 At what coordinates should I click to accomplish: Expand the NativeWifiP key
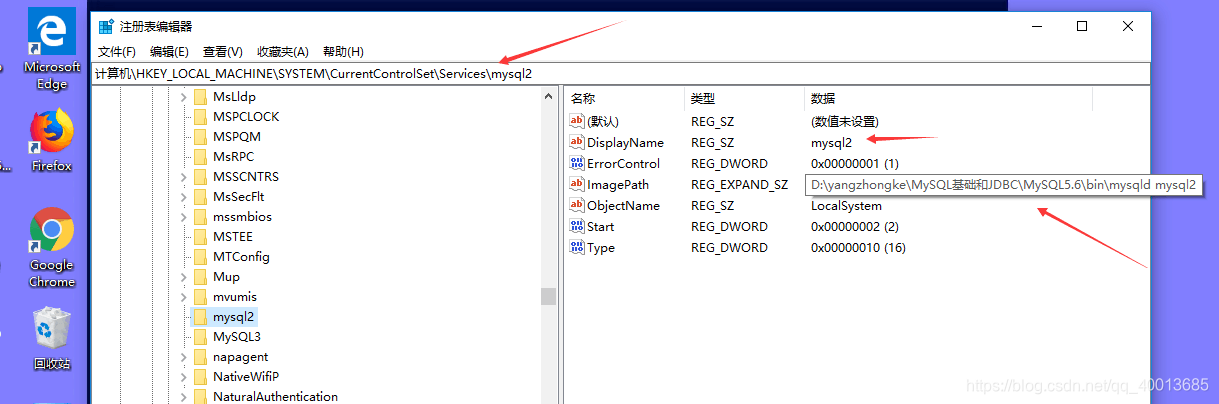click(x=183, y=377)
